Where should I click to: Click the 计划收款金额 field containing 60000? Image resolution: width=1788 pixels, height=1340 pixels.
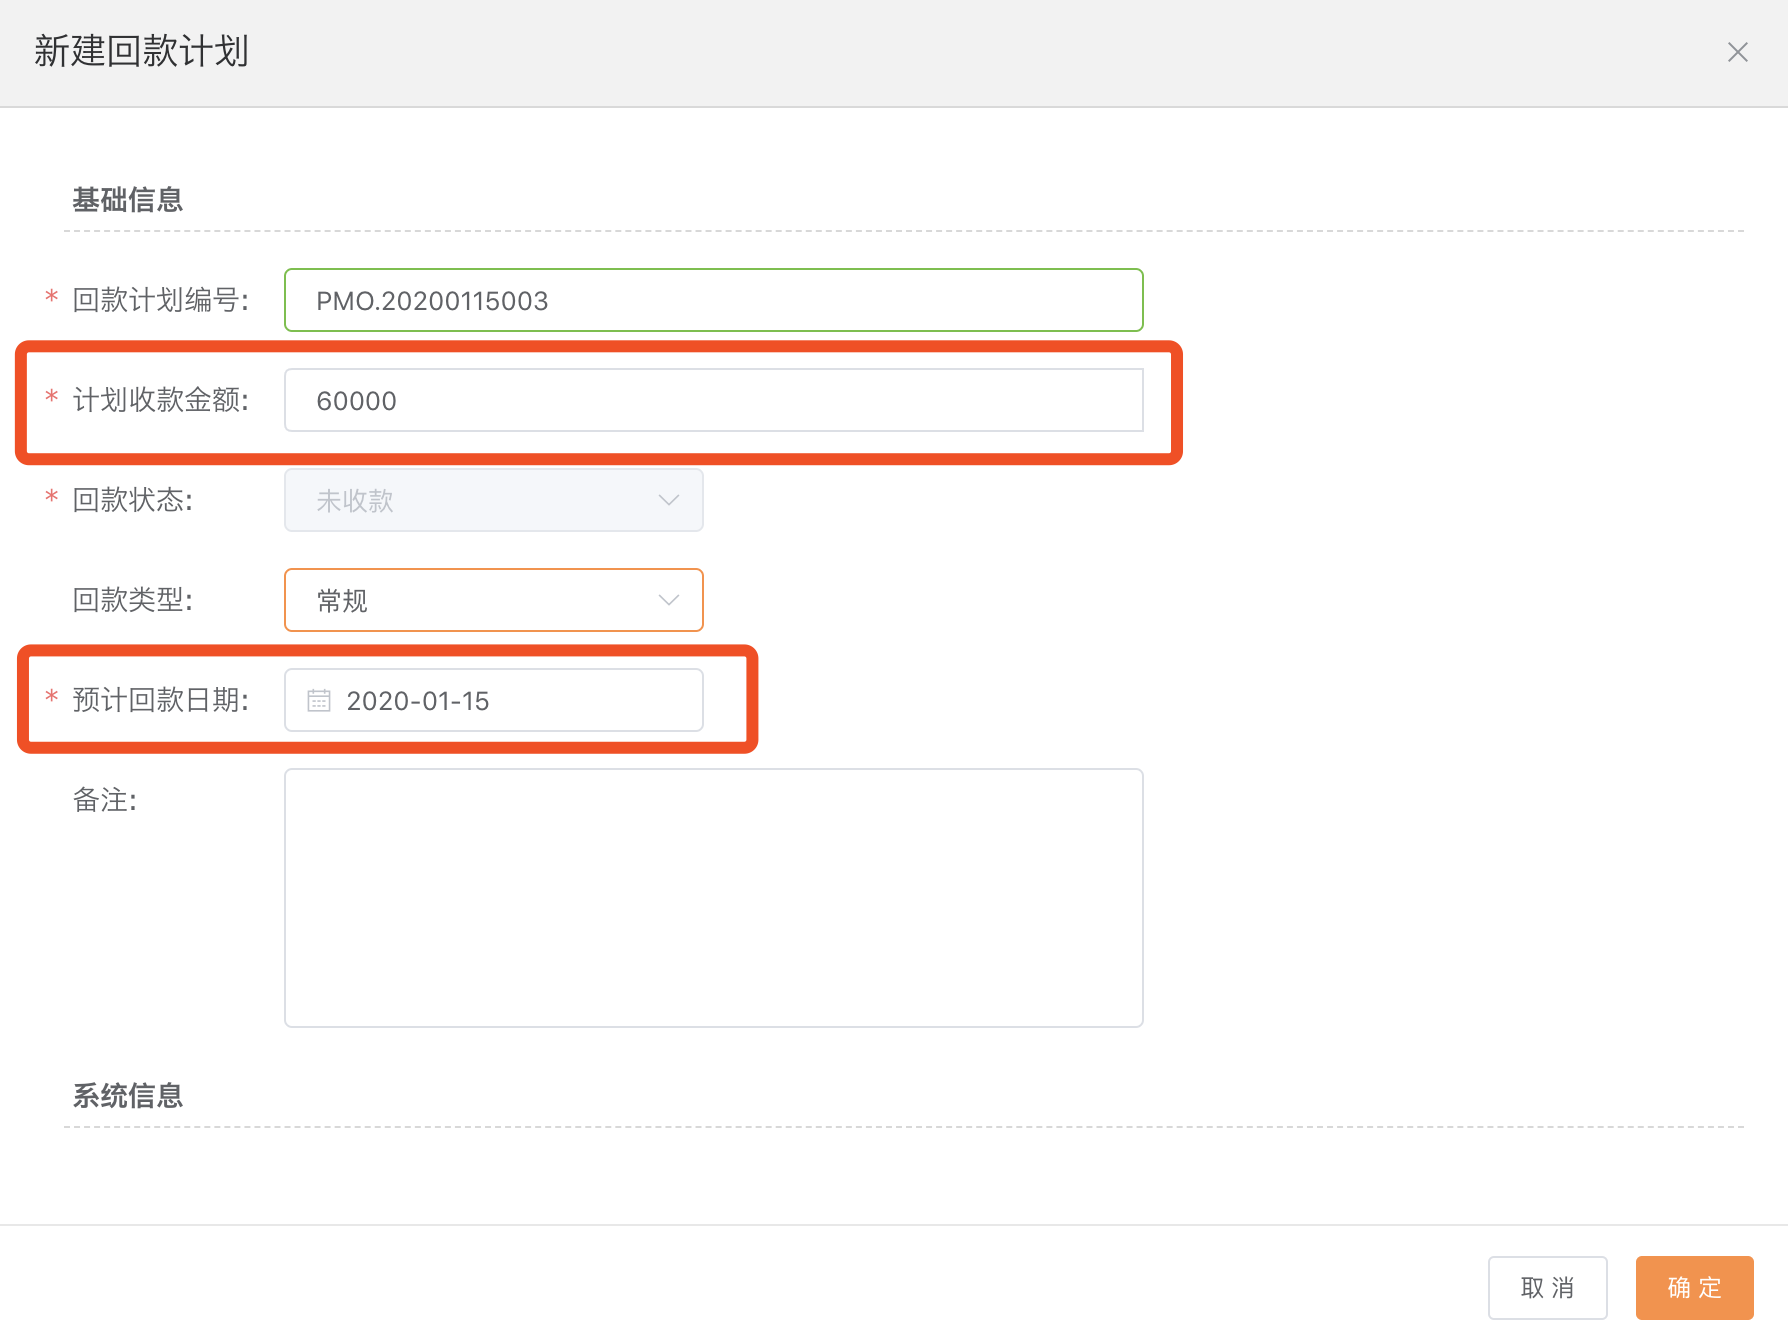pos(713,400)
